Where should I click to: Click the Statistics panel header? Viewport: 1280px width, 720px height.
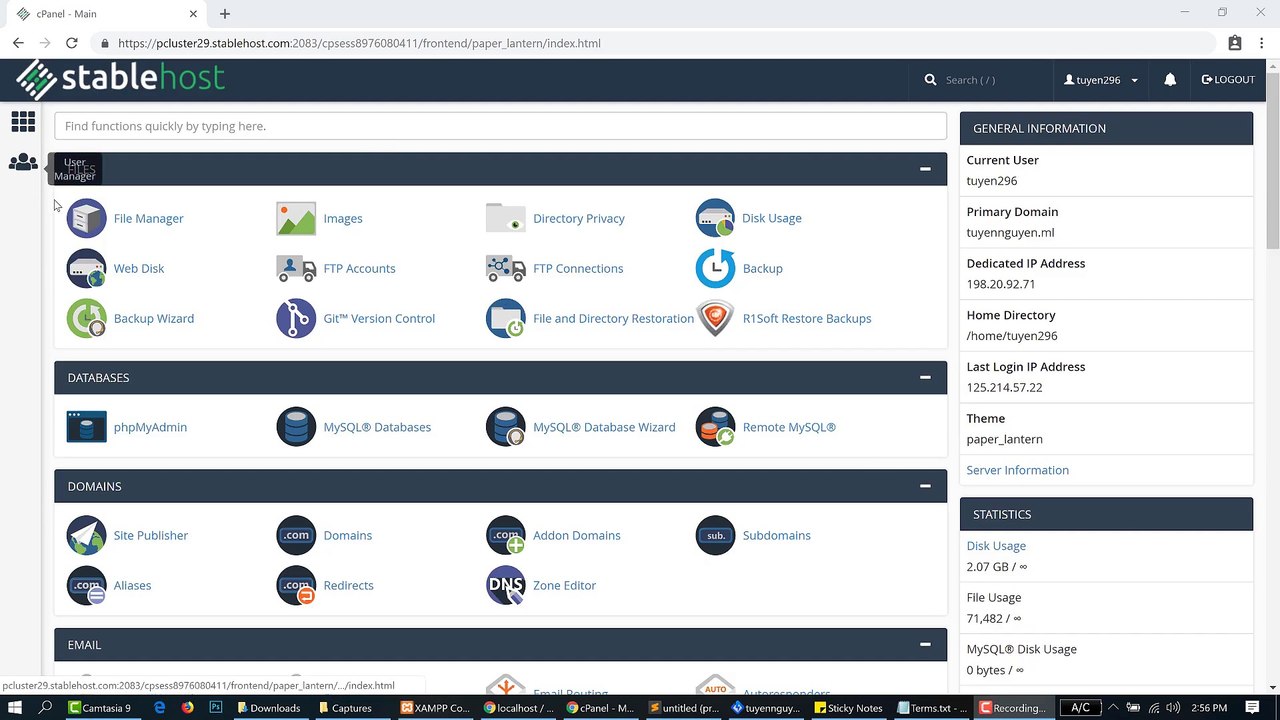point(1106,514)
